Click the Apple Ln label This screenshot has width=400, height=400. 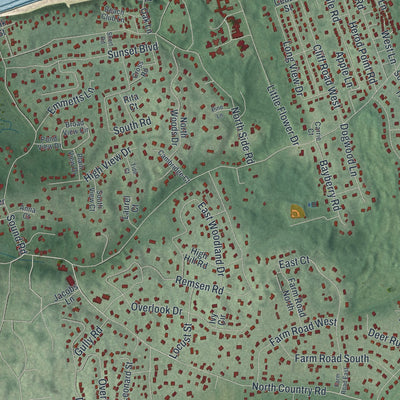point(344,69)
